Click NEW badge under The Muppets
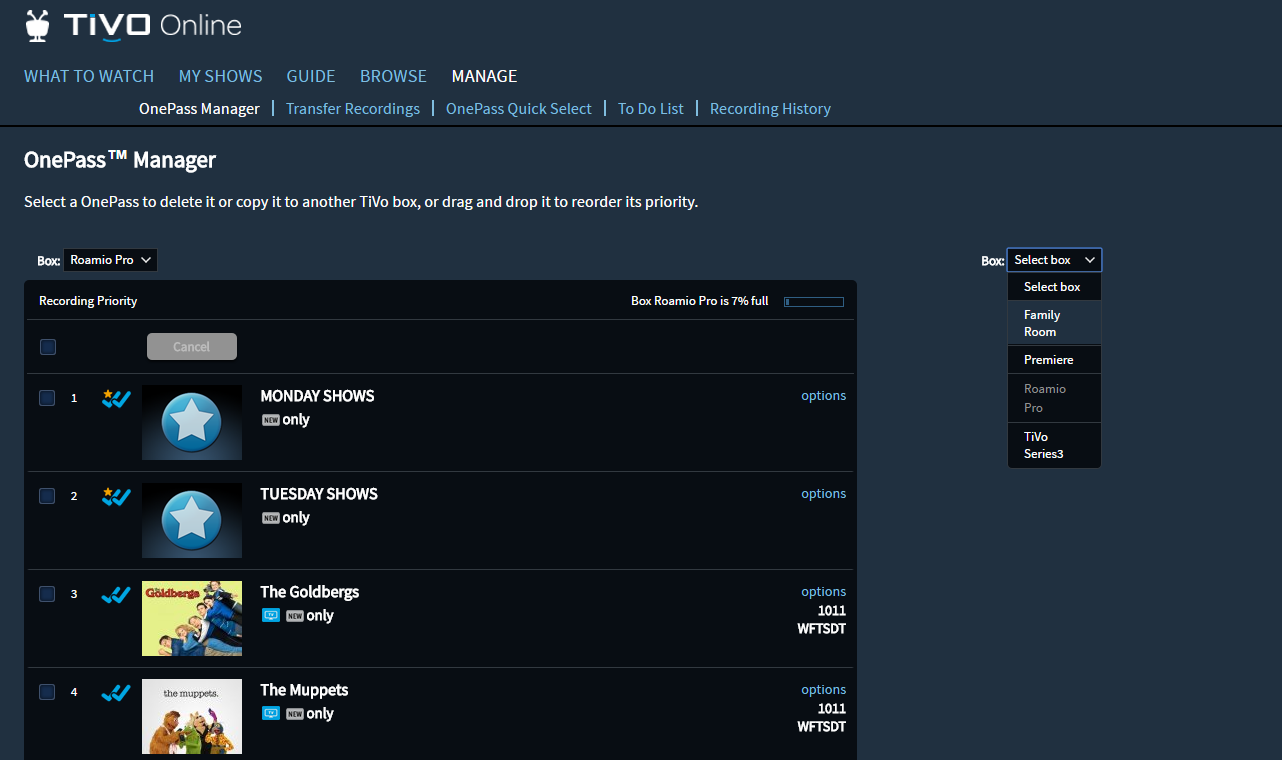The image size is (1282, 760). pyautogui.click(x=294, y=714)
